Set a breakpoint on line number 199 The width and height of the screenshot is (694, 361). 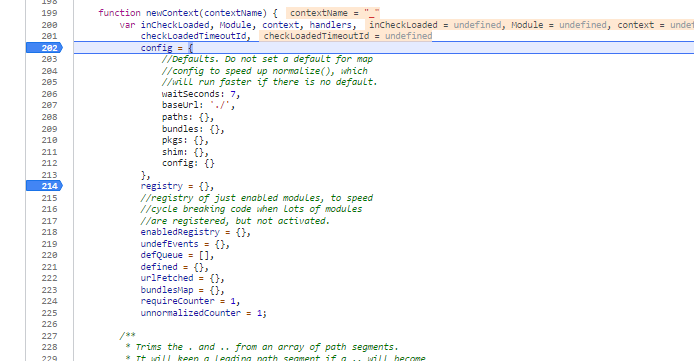pos(50,13)
